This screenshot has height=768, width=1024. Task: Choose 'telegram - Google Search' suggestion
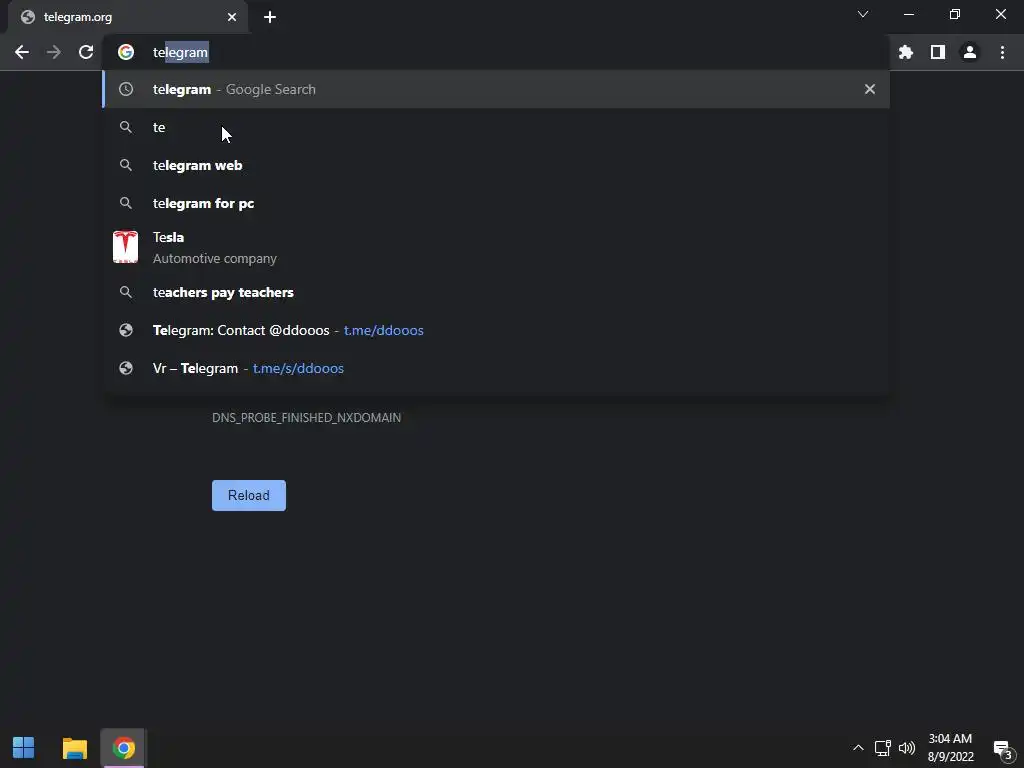point(496,89)
